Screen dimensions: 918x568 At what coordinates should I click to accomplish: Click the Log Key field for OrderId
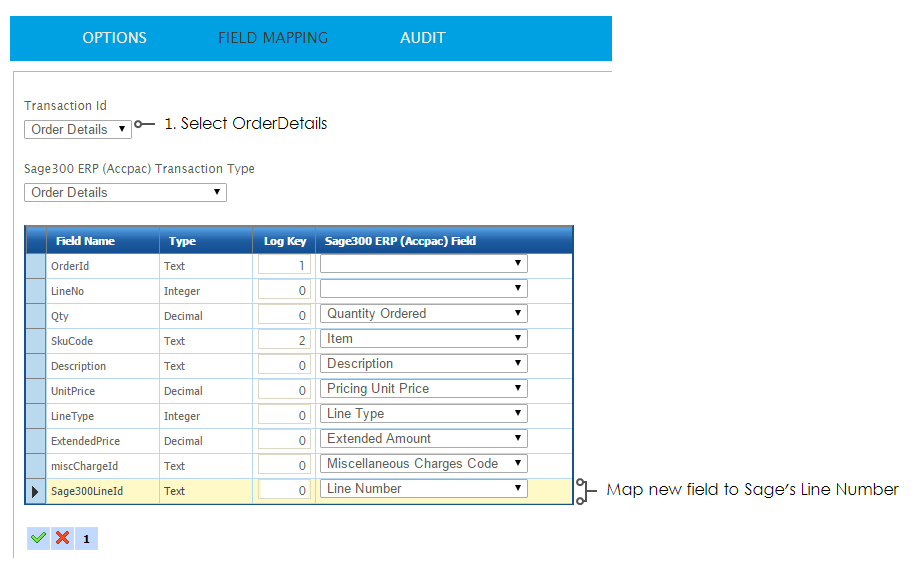point(284,266)
